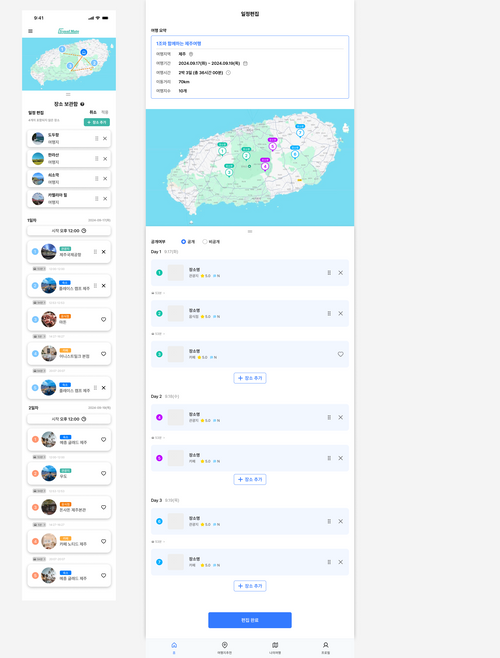
Task: Select marker 3 on the mobile map
Action: click(x=70, y=66)
